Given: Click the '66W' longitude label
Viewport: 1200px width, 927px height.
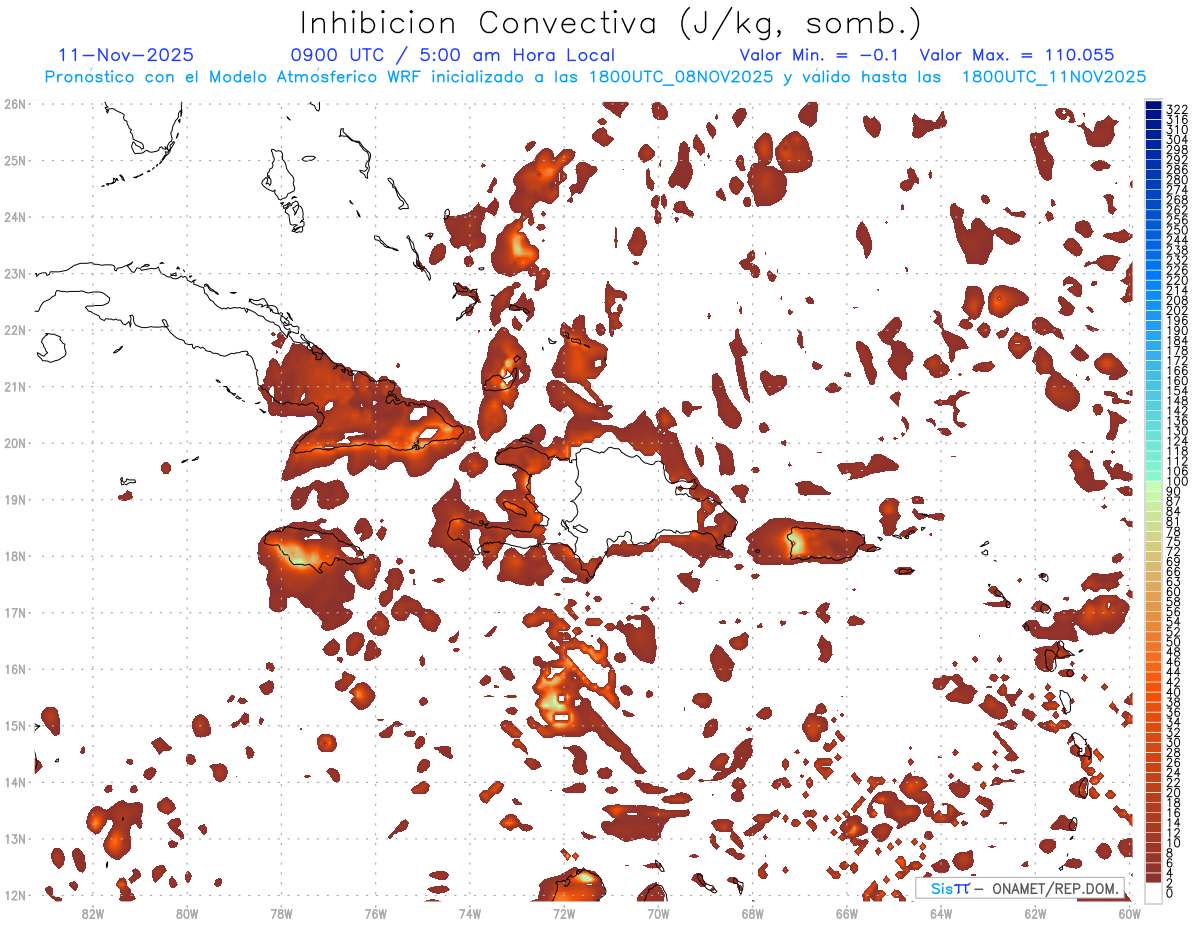Looking at the screenshot, I should (847, 913).
